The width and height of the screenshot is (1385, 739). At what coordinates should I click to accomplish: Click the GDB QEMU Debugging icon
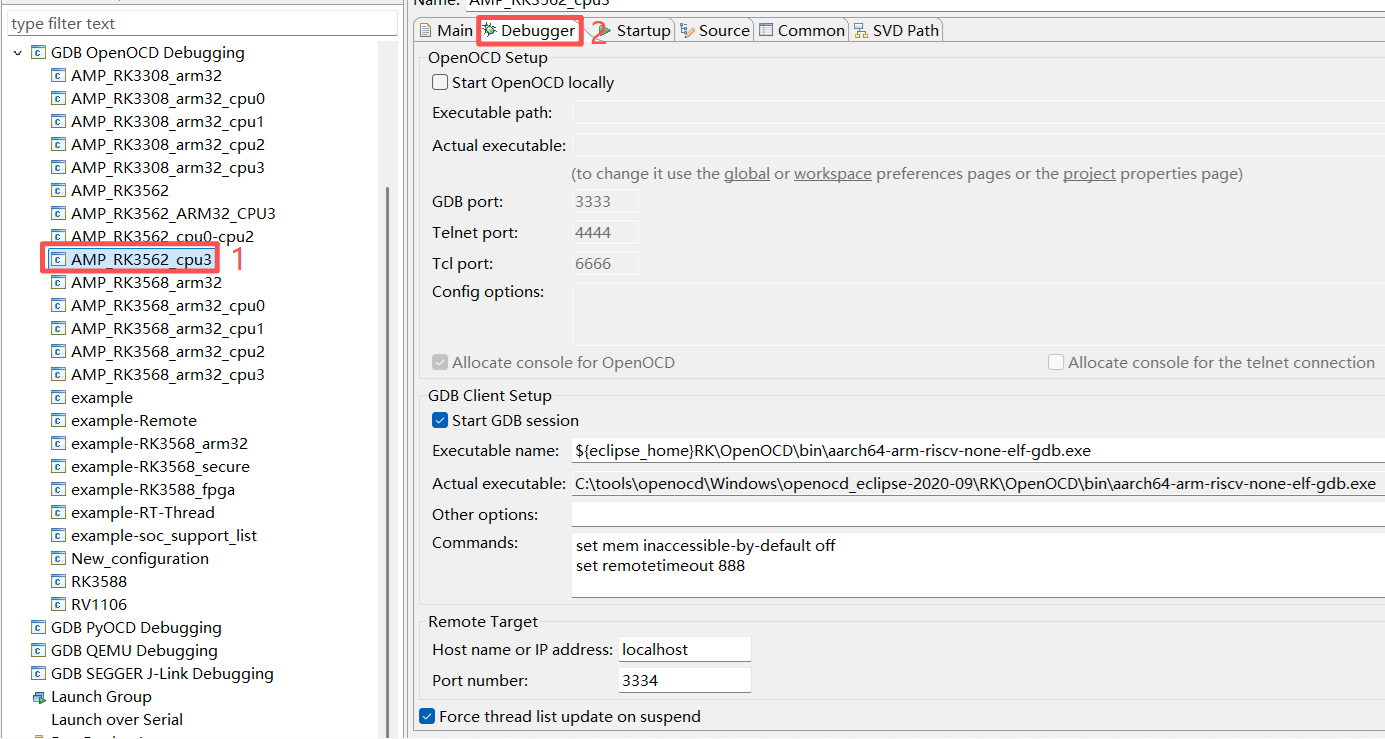point(39,651)
